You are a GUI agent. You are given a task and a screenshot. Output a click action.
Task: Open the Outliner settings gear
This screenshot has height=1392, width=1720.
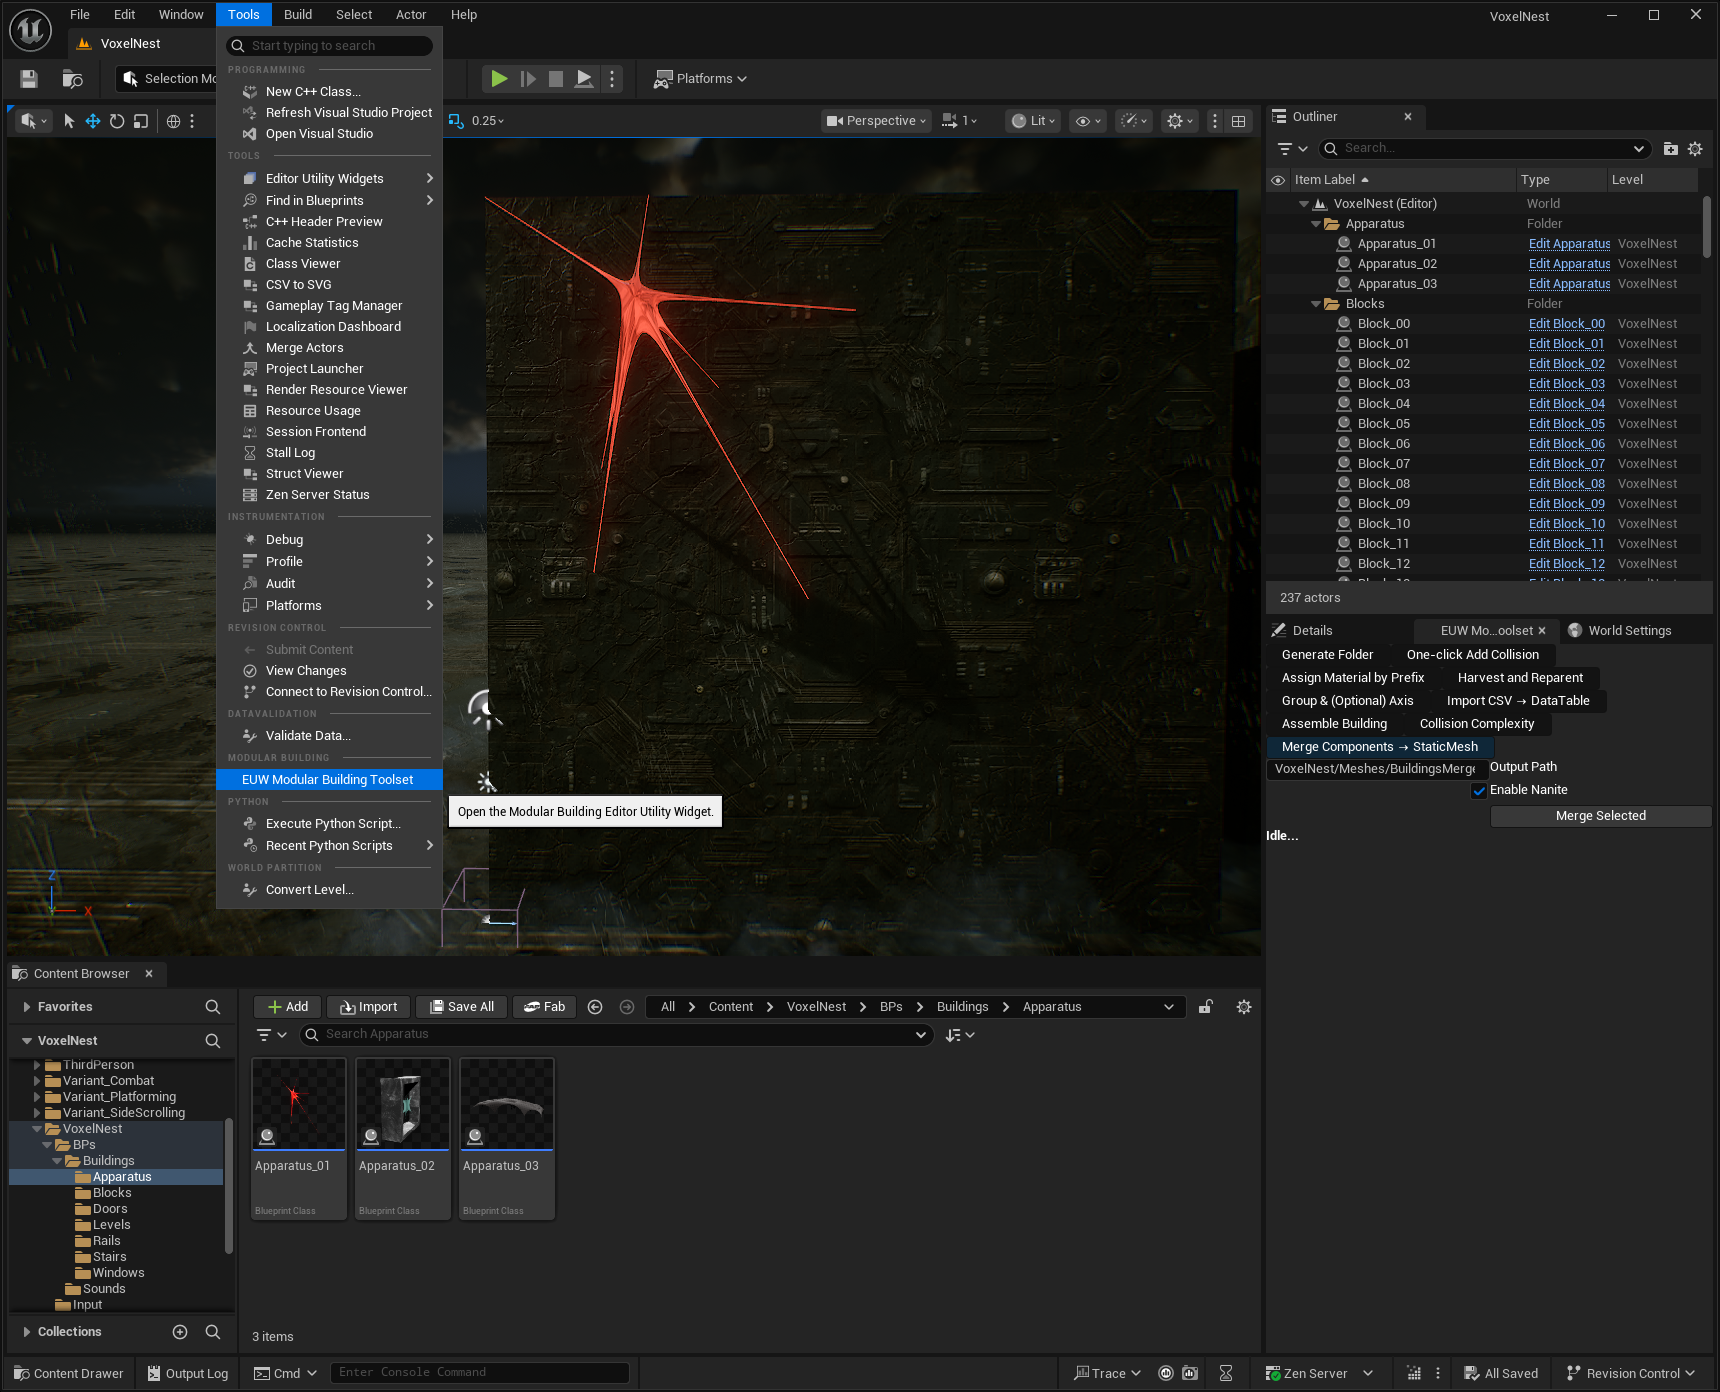[1695, 149]
